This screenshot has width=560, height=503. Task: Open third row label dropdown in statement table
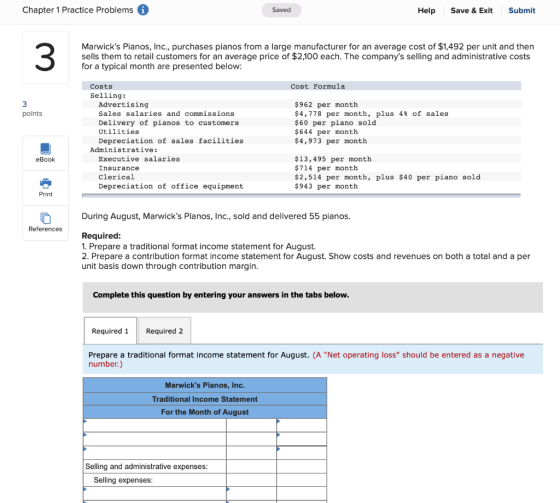click(x=155, y=453)
